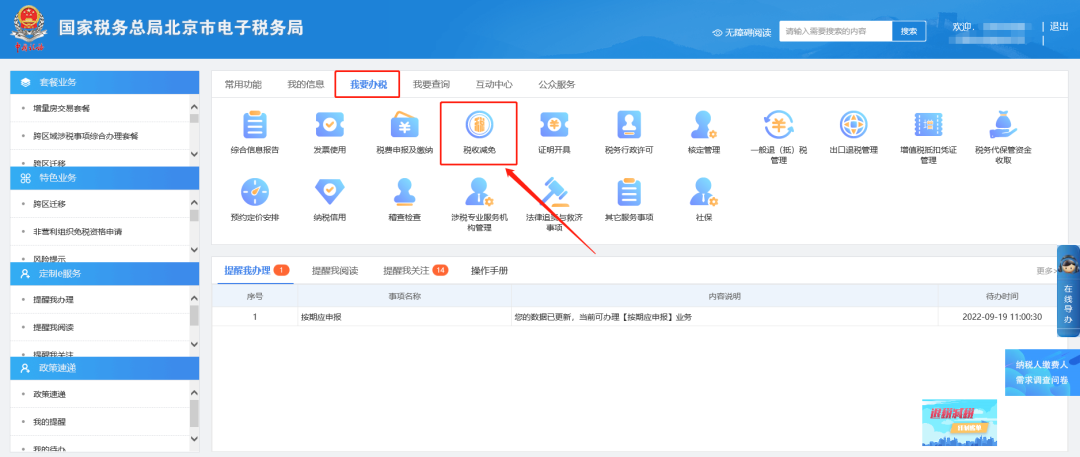
Task: Open 增量房交易套餐 in sidebar
Action: [61, 108]
